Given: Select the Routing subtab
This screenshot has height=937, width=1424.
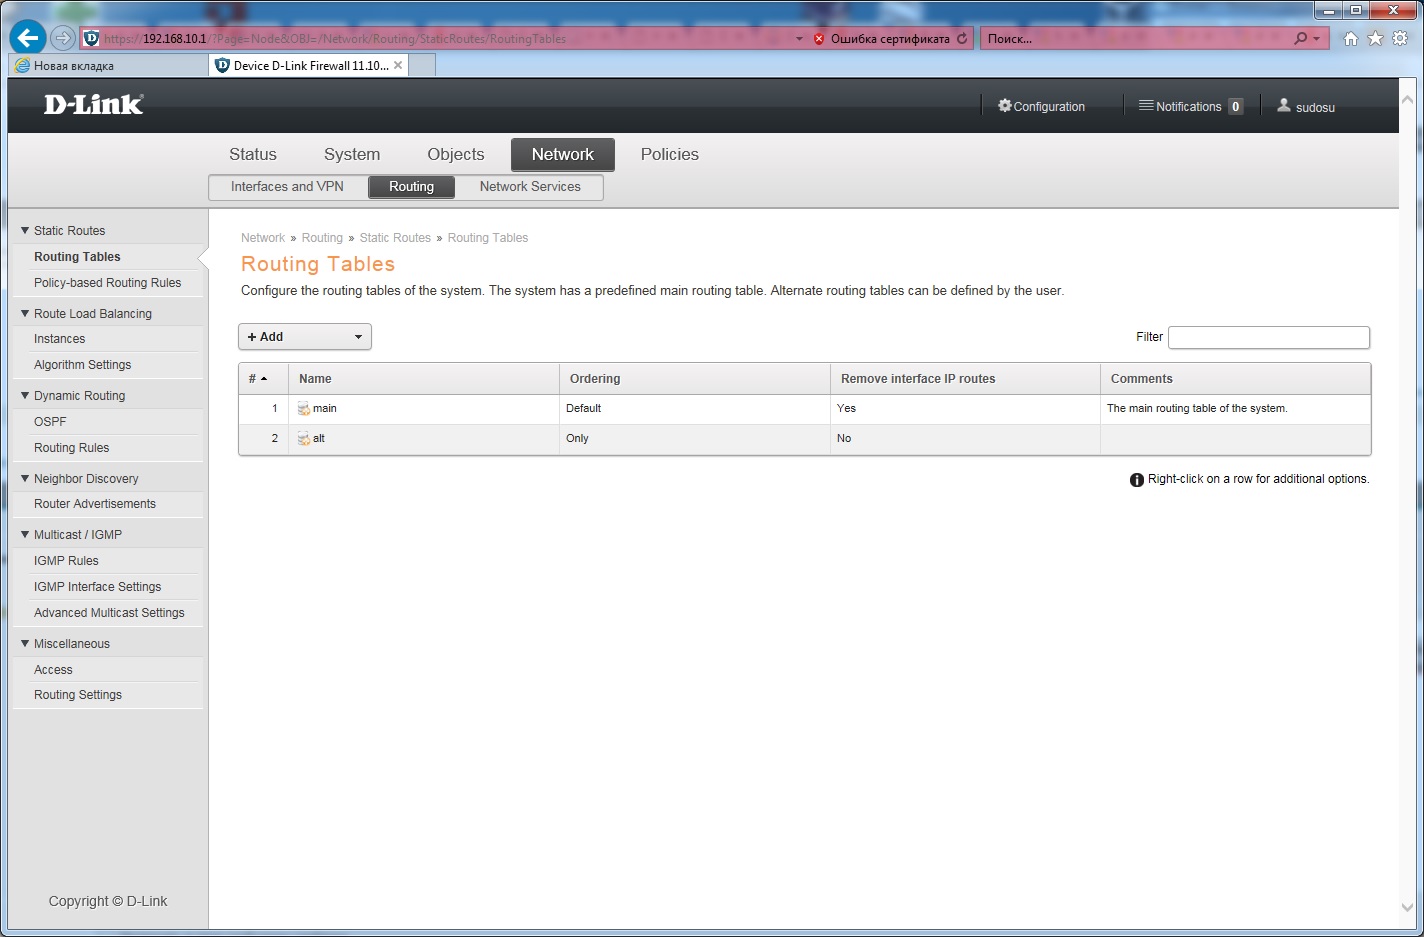Looking at the screenshot, I should click(x=412, y=187).
